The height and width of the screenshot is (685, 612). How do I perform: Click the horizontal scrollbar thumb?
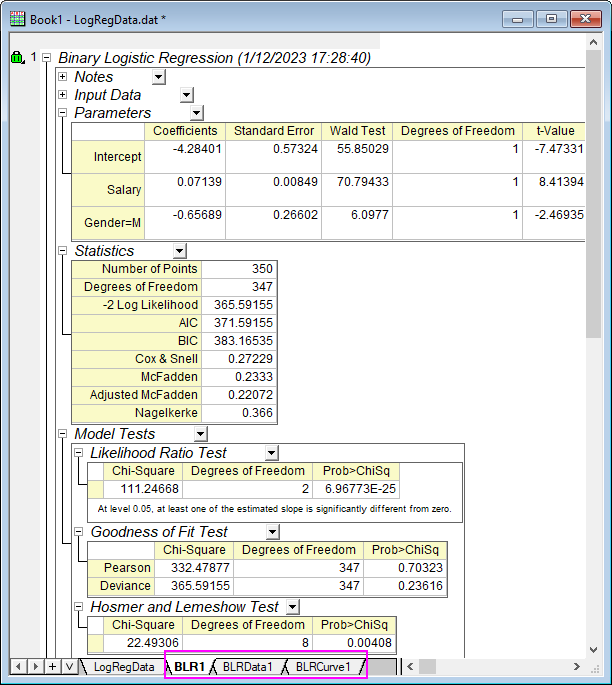pos(427,667)
